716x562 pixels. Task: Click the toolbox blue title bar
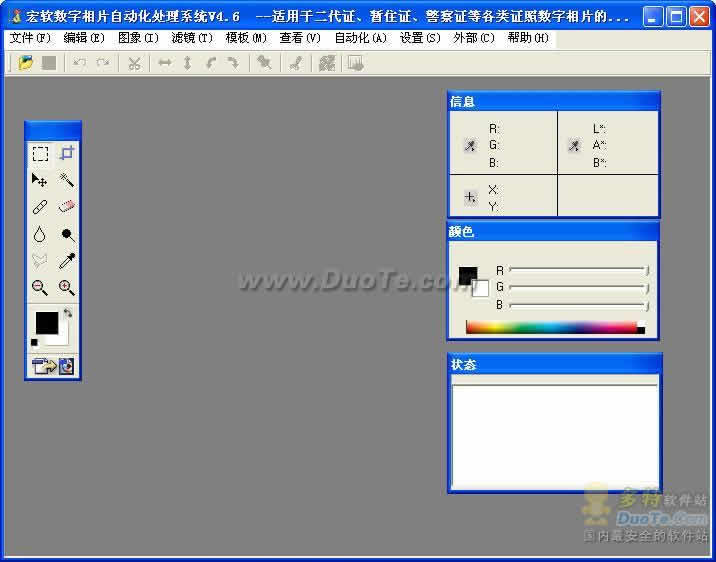click(53, 131)
